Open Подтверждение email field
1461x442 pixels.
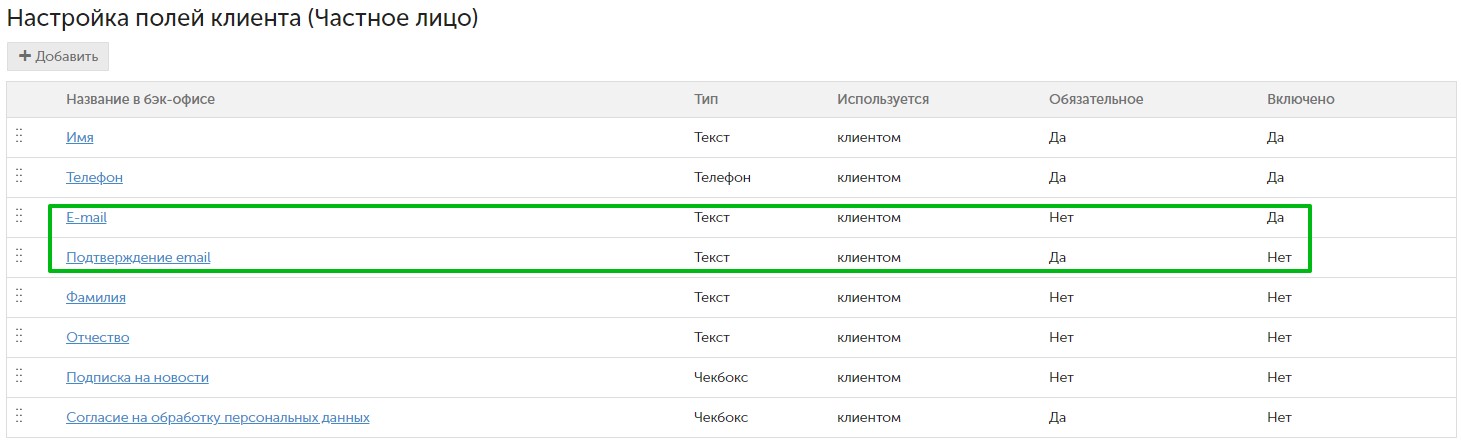coord(138,257)
